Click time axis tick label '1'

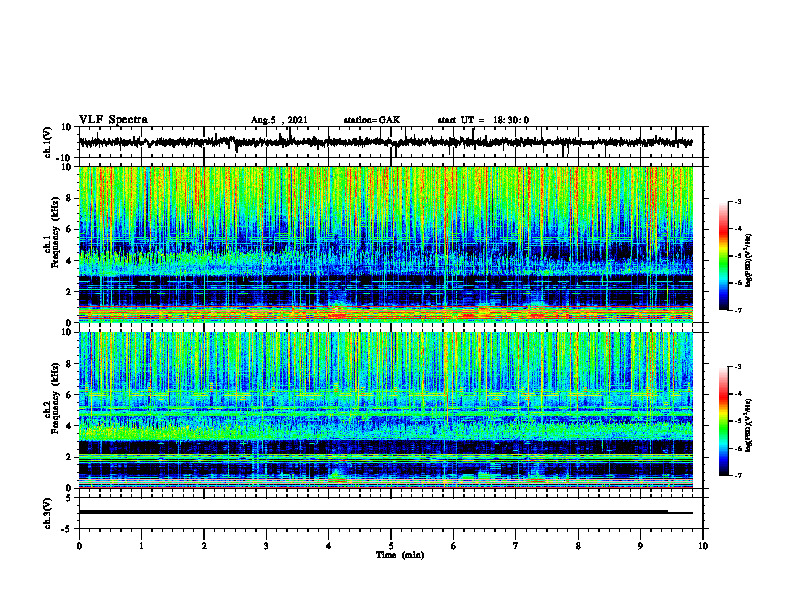point(141,546)
